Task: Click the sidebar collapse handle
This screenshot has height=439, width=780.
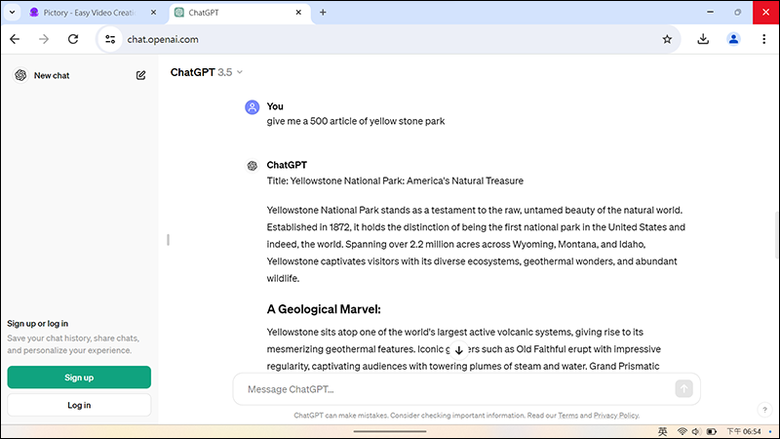Action: [168, 240]
